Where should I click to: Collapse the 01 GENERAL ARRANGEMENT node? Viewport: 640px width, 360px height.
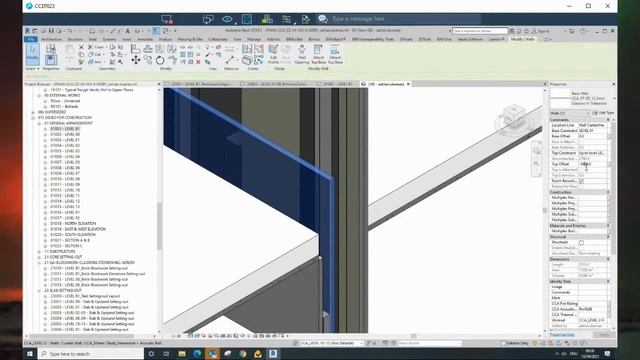tap(39, 123)
